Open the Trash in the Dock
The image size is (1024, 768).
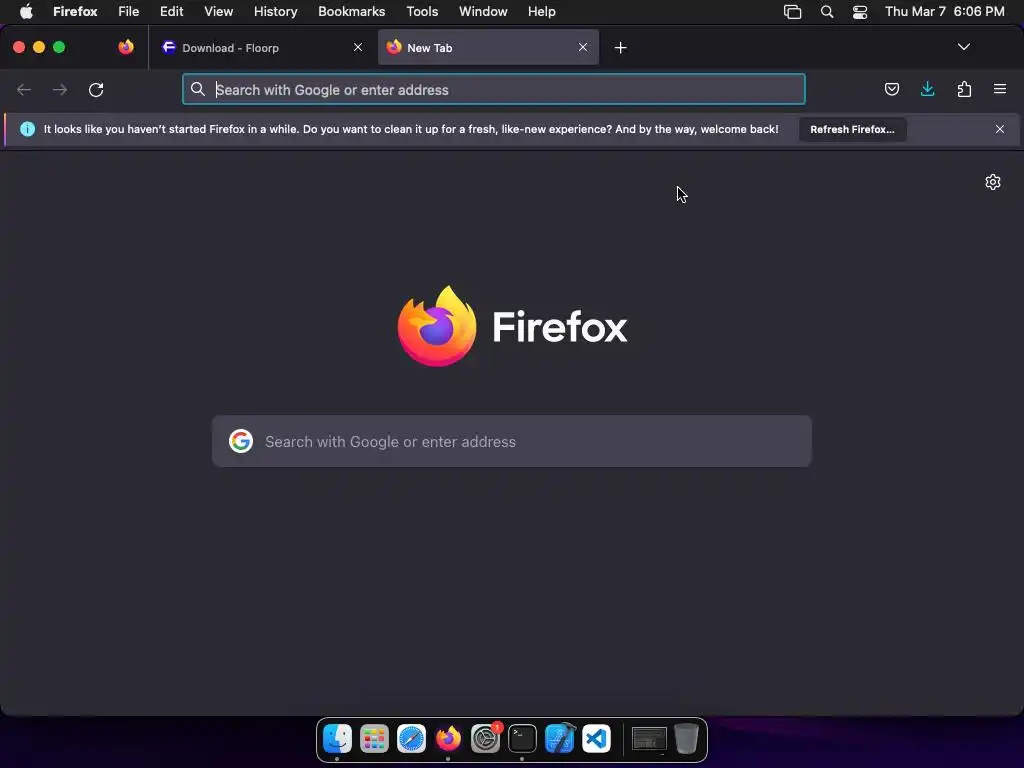coord(686,739)
